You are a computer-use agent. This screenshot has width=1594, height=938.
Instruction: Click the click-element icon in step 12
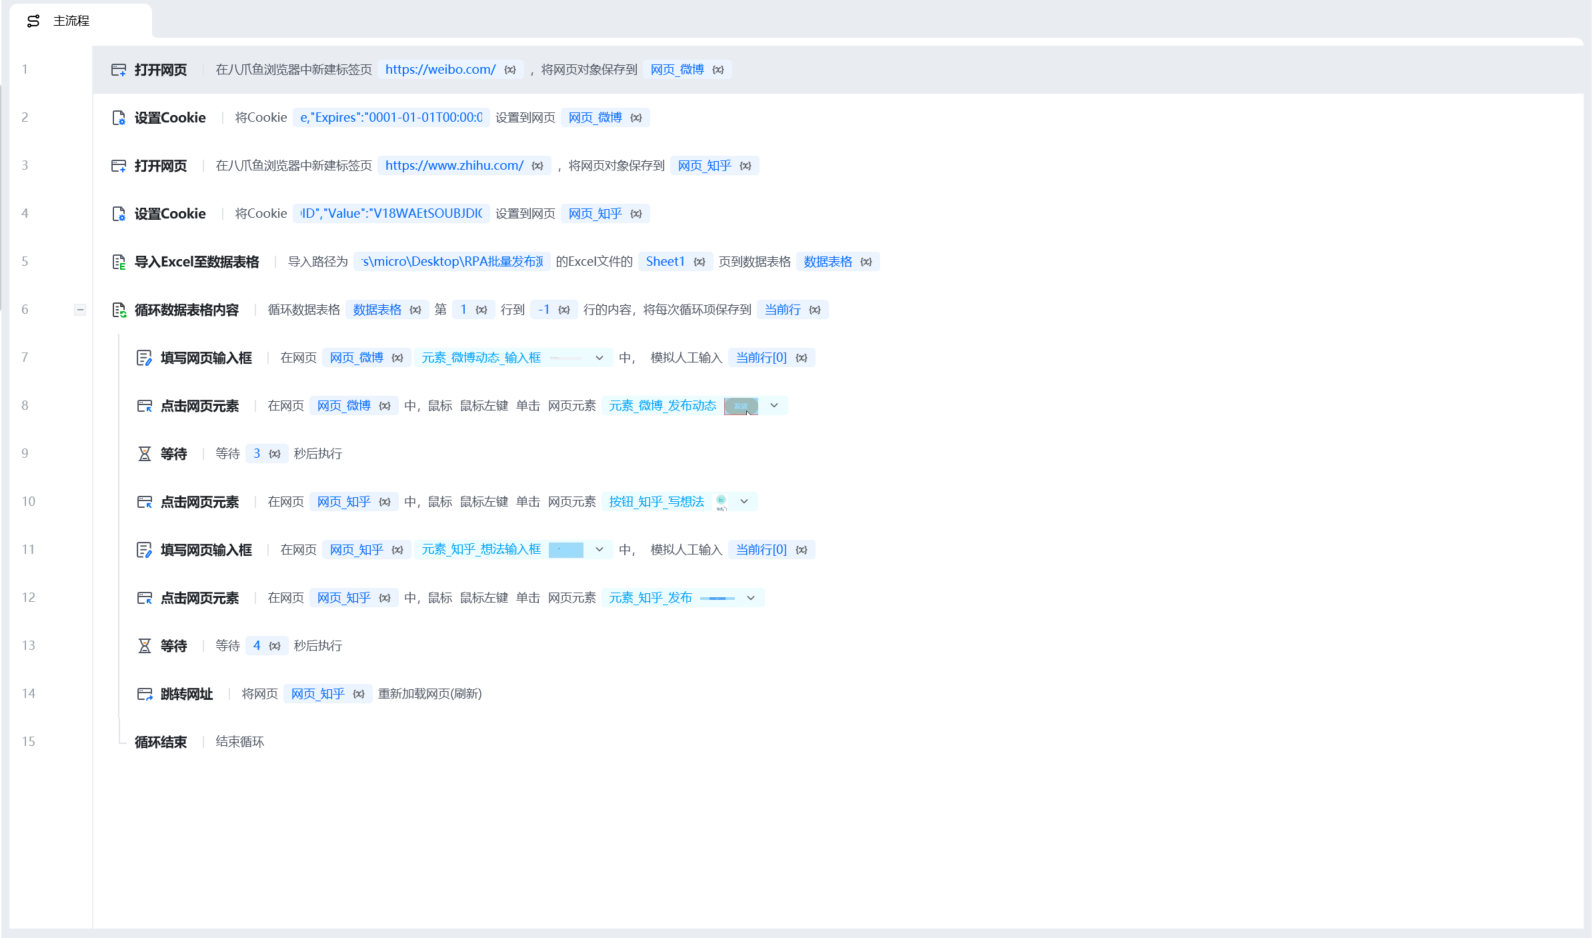[144, 598]
